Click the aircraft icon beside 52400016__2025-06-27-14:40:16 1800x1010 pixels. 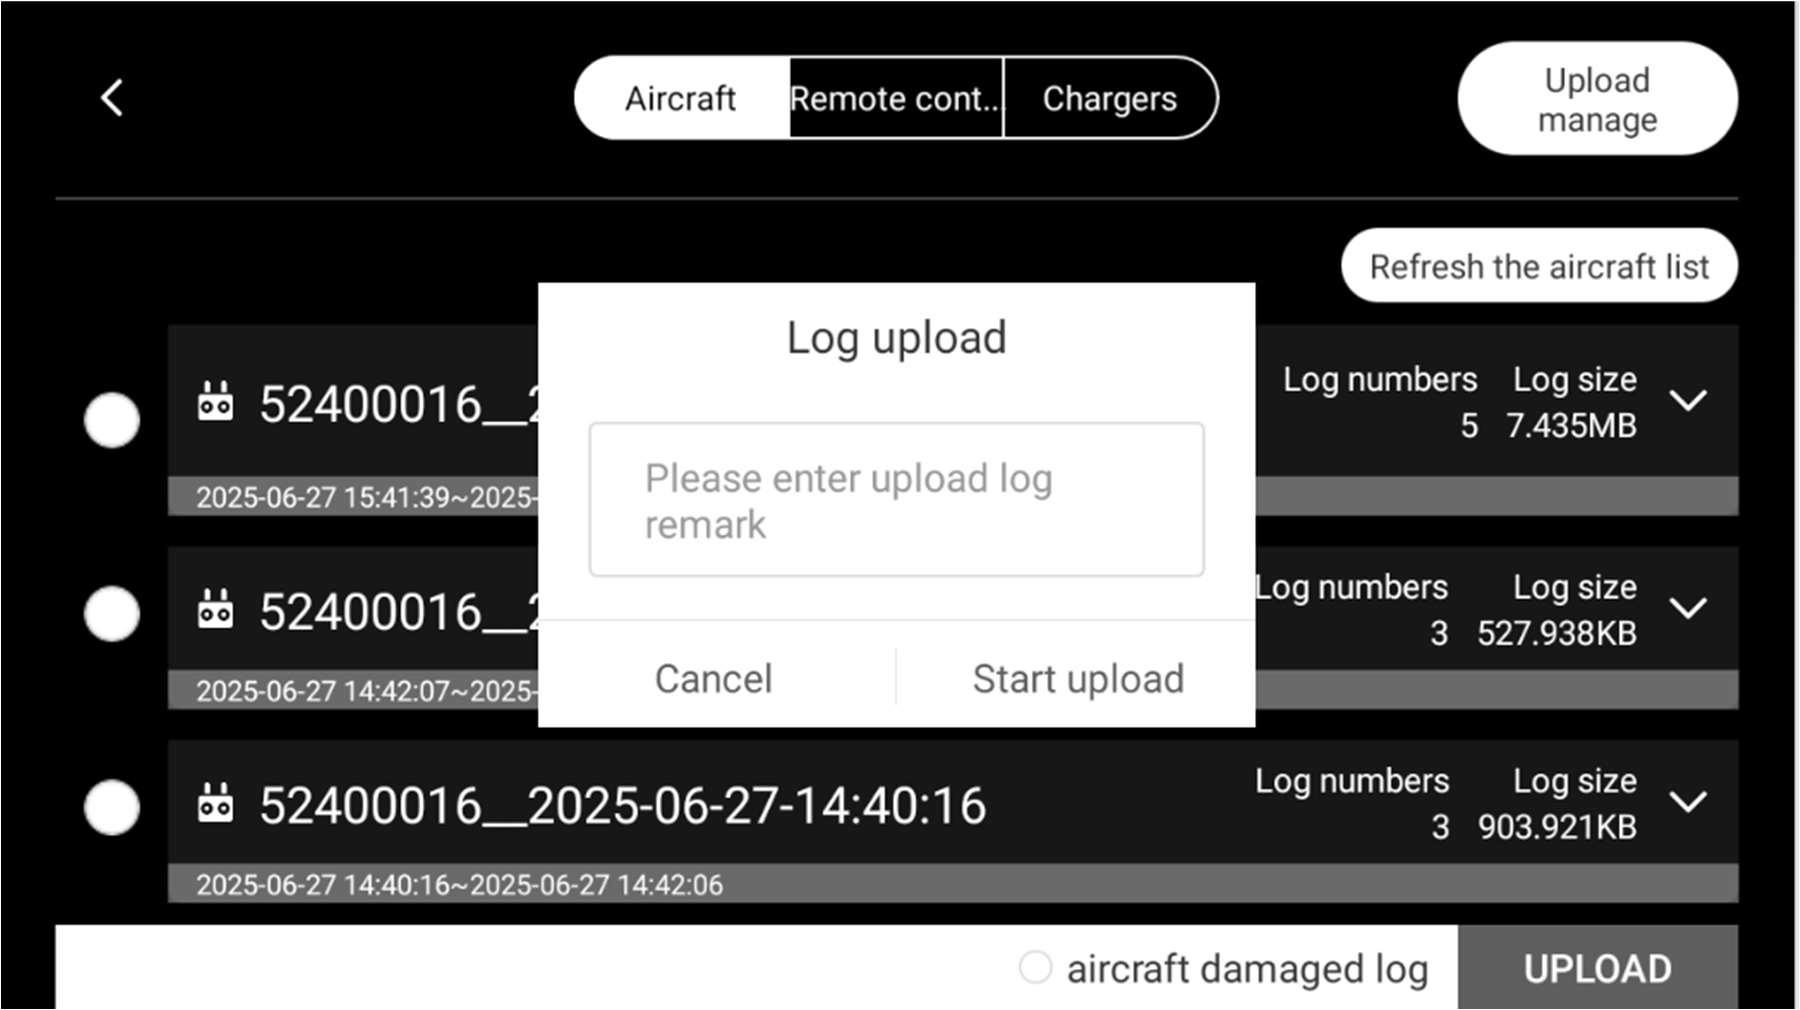click(x=215, y=803)
